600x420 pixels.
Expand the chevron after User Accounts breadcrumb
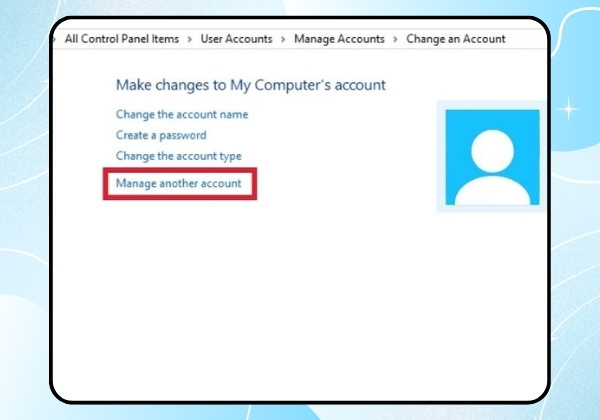283,39
